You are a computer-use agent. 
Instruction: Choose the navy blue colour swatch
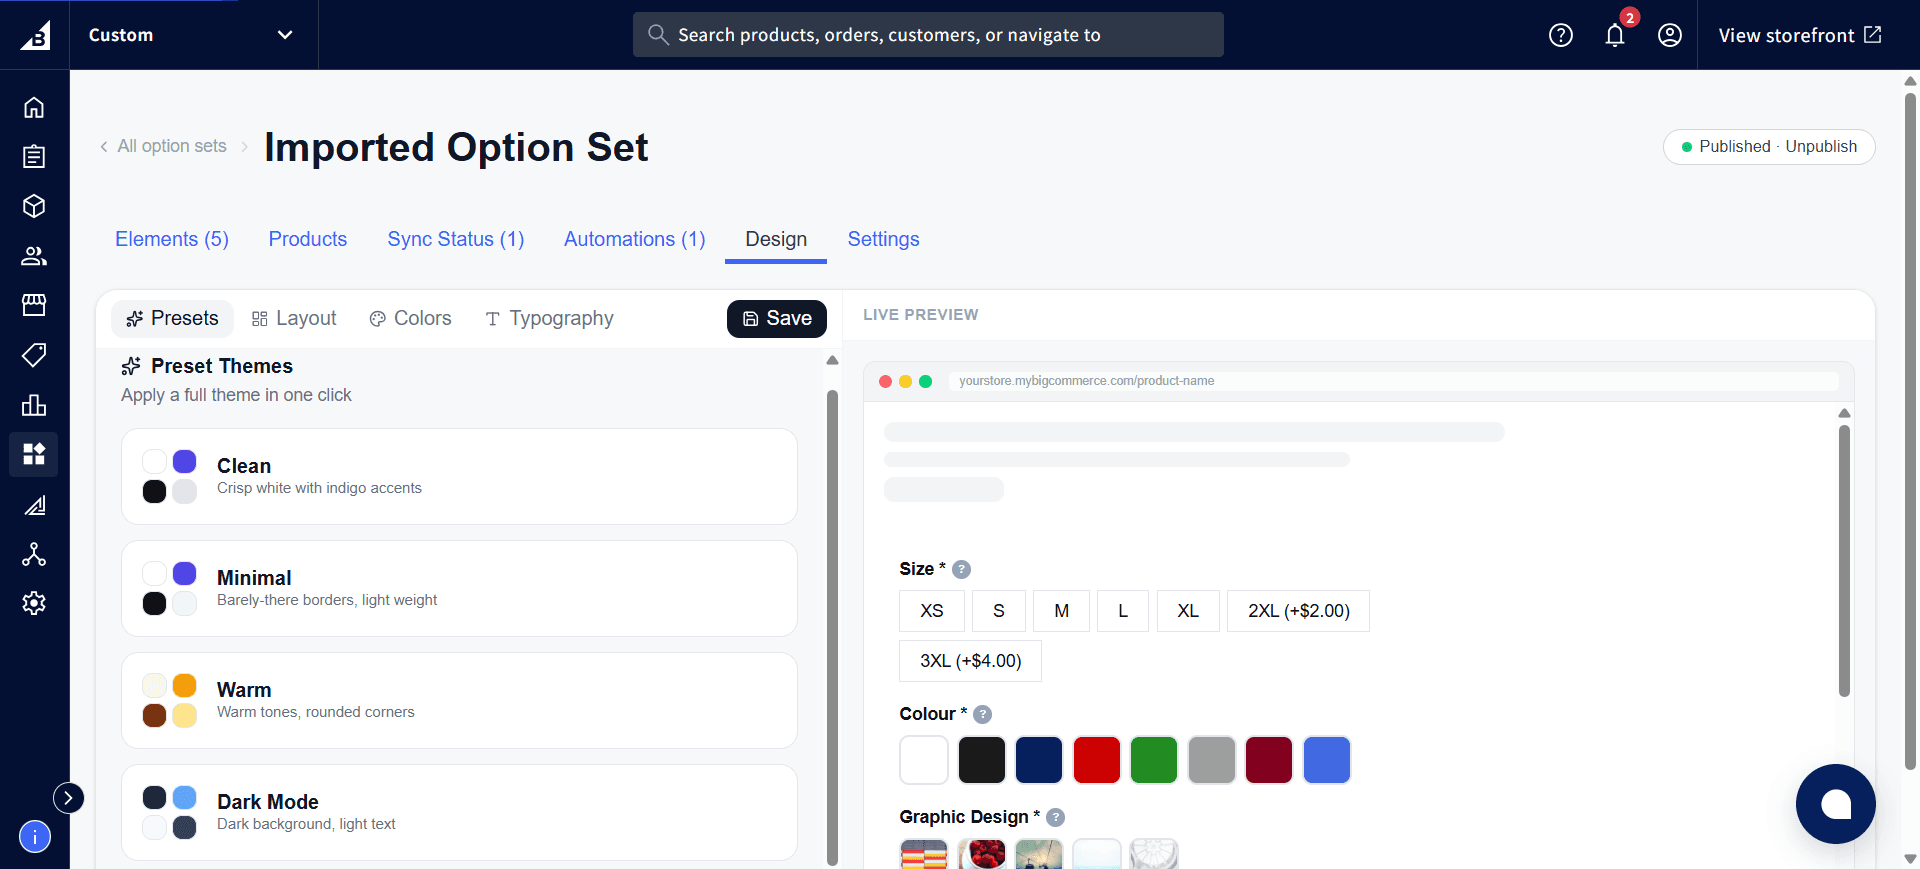tap(1039, 760)
